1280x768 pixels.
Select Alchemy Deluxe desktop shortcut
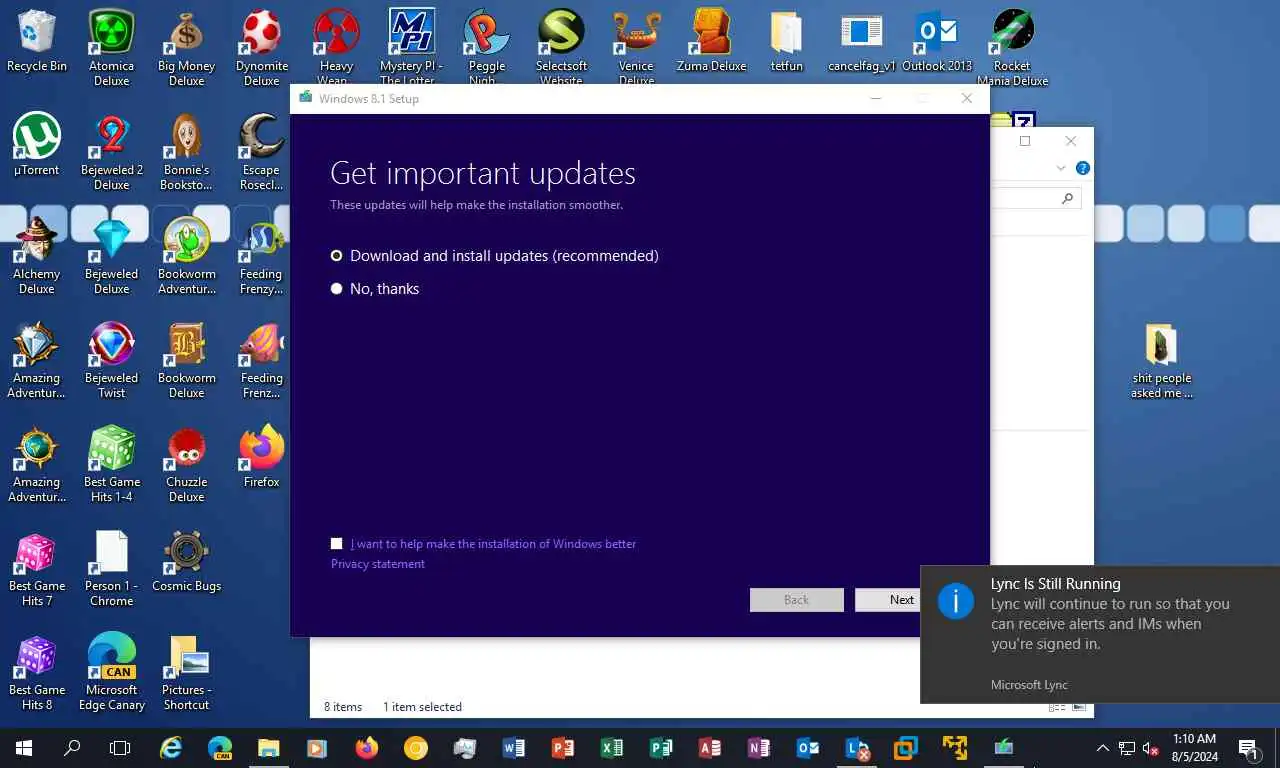[x=37, y=256]
